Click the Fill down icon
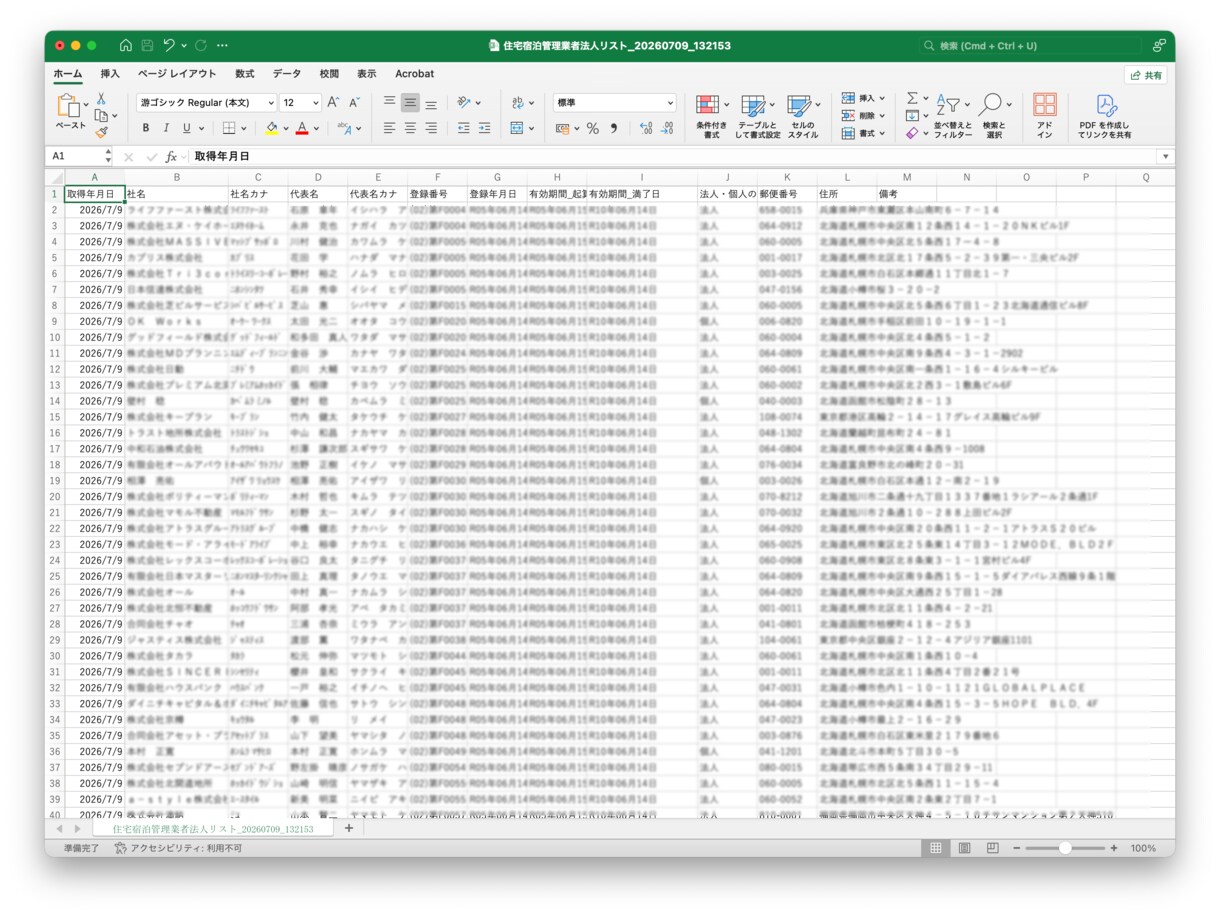This screenshot has height=916, width=1220. point(911,115)
